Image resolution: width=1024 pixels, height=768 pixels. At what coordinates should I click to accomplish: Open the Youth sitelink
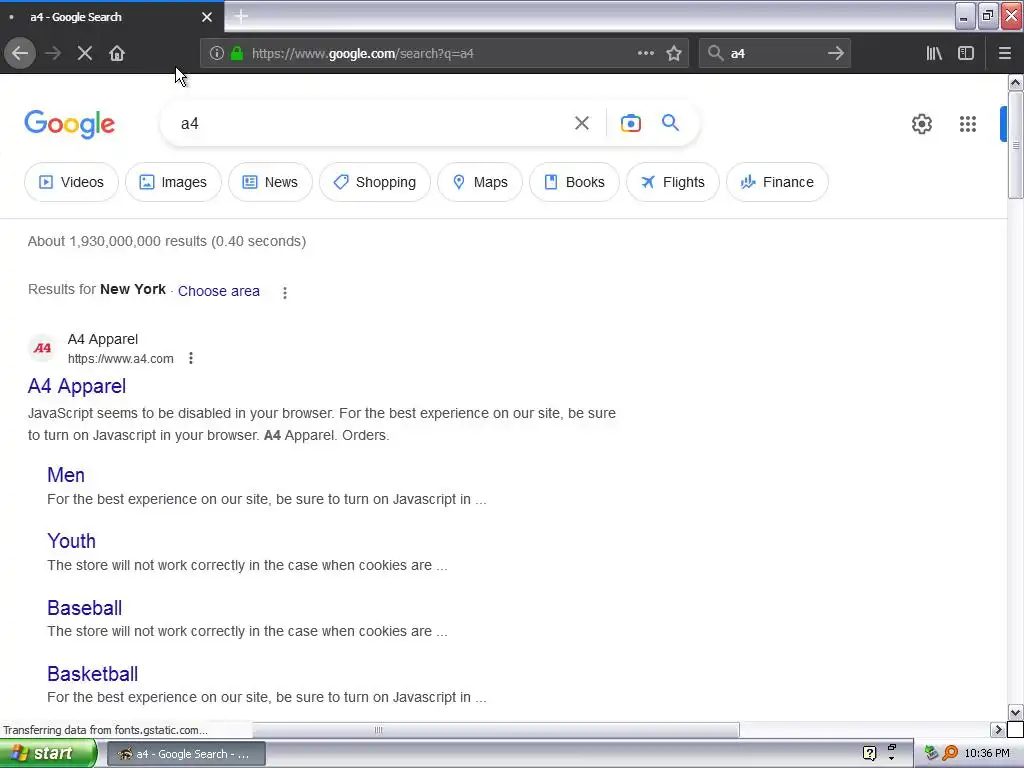click(71, 541)
